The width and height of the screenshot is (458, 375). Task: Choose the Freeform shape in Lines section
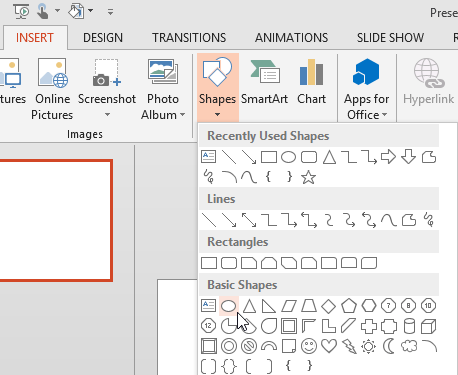pyautogui.click(x=409, y=220)
